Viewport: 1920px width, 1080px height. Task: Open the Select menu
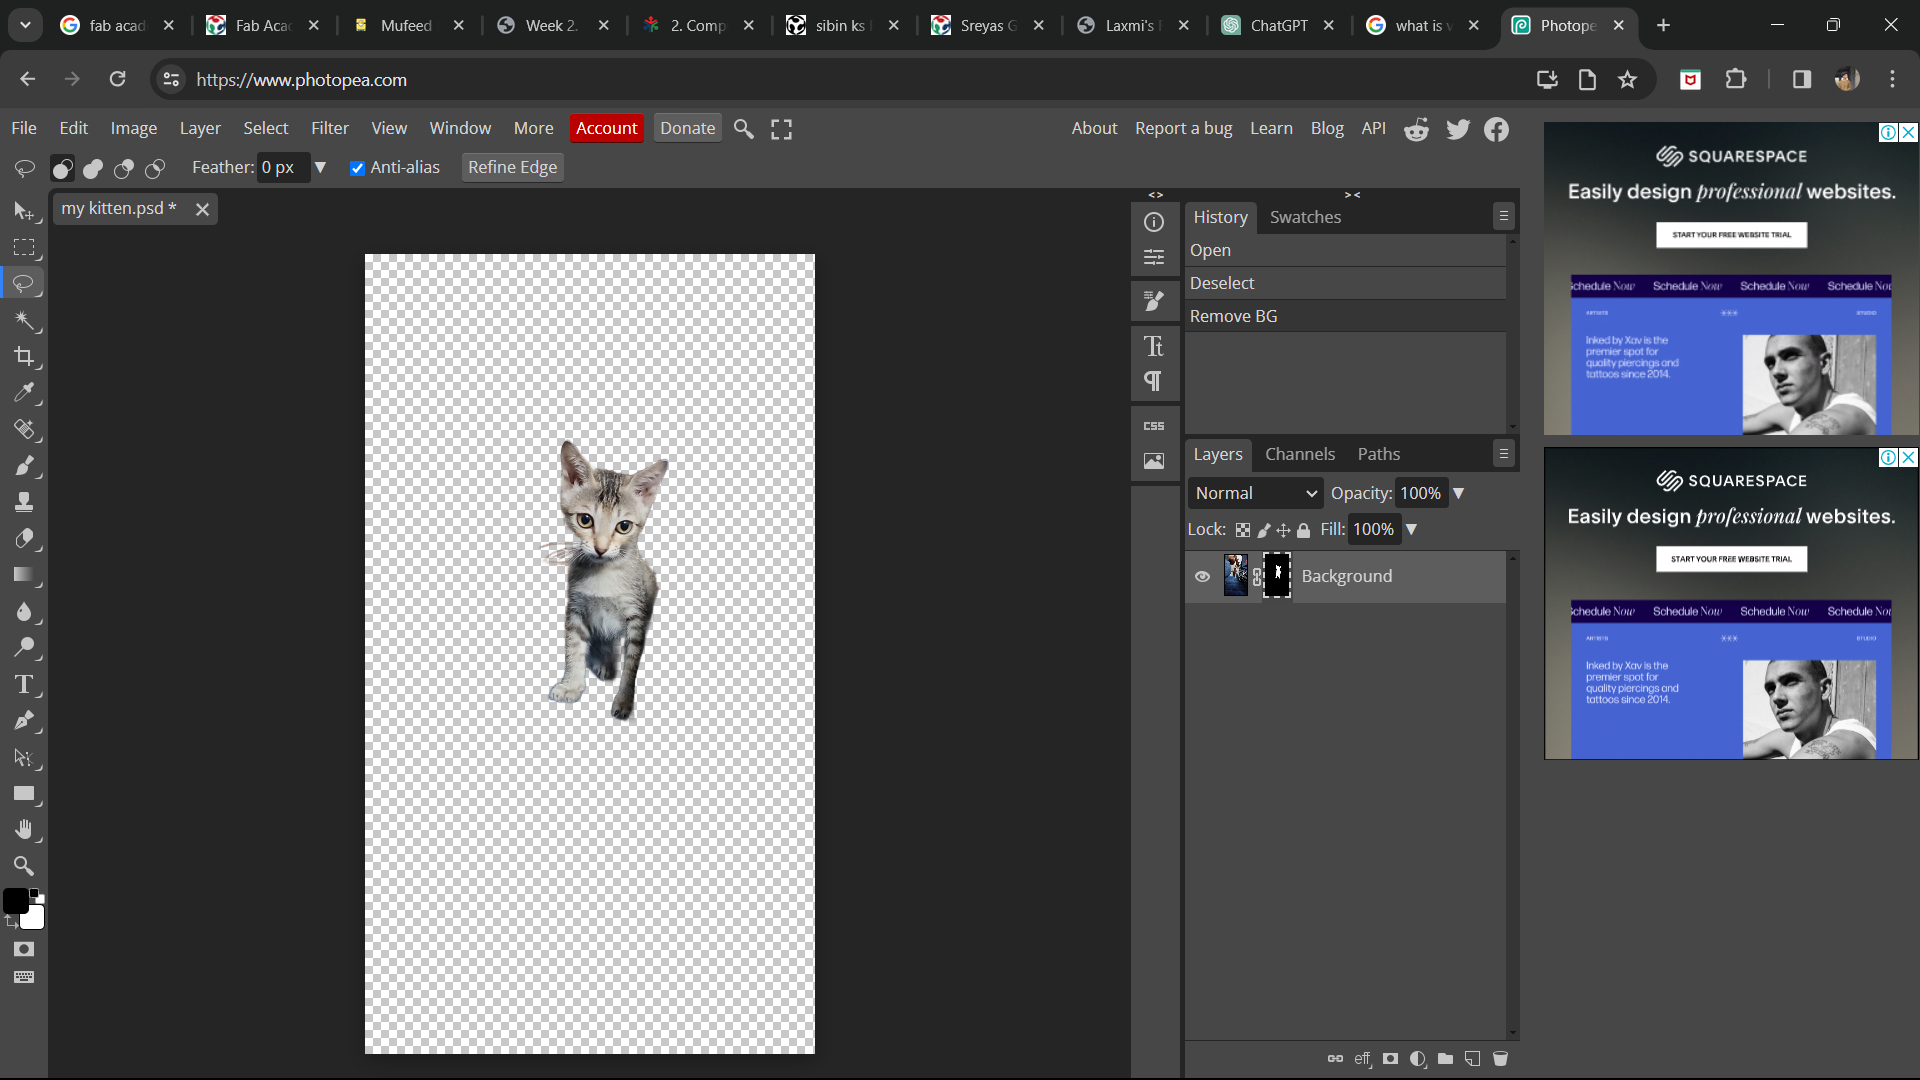coord(266,128)
